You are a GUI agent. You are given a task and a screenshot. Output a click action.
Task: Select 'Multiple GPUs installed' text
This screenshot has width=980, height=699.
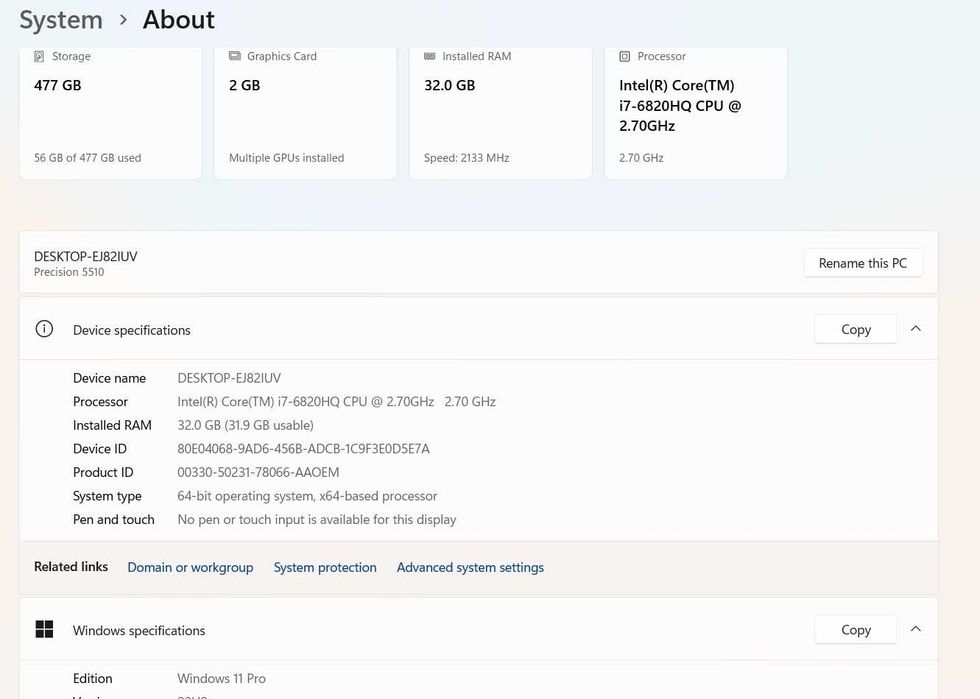coord(286,158)
